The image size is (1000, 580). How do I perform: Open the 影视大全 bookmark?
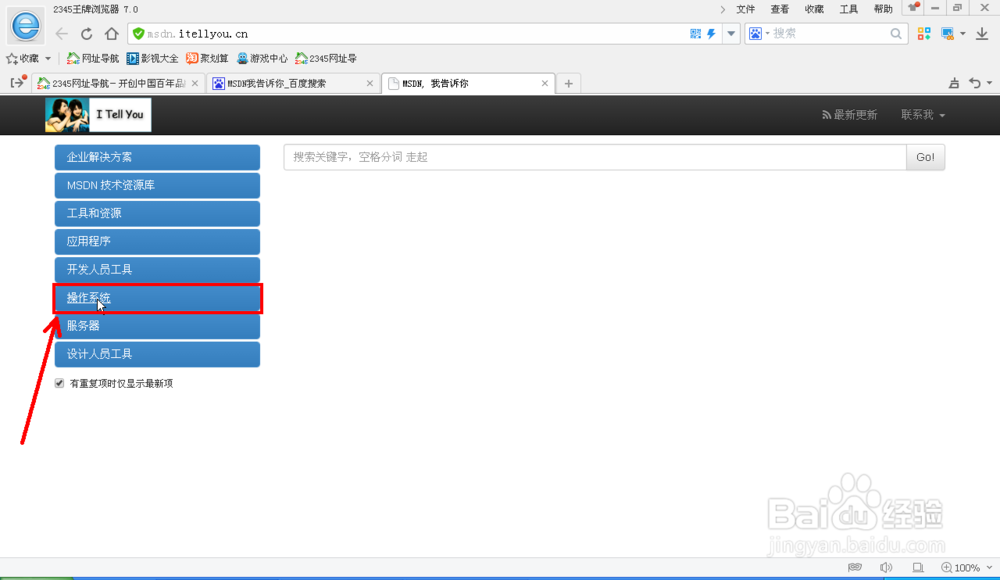point(152,59)
